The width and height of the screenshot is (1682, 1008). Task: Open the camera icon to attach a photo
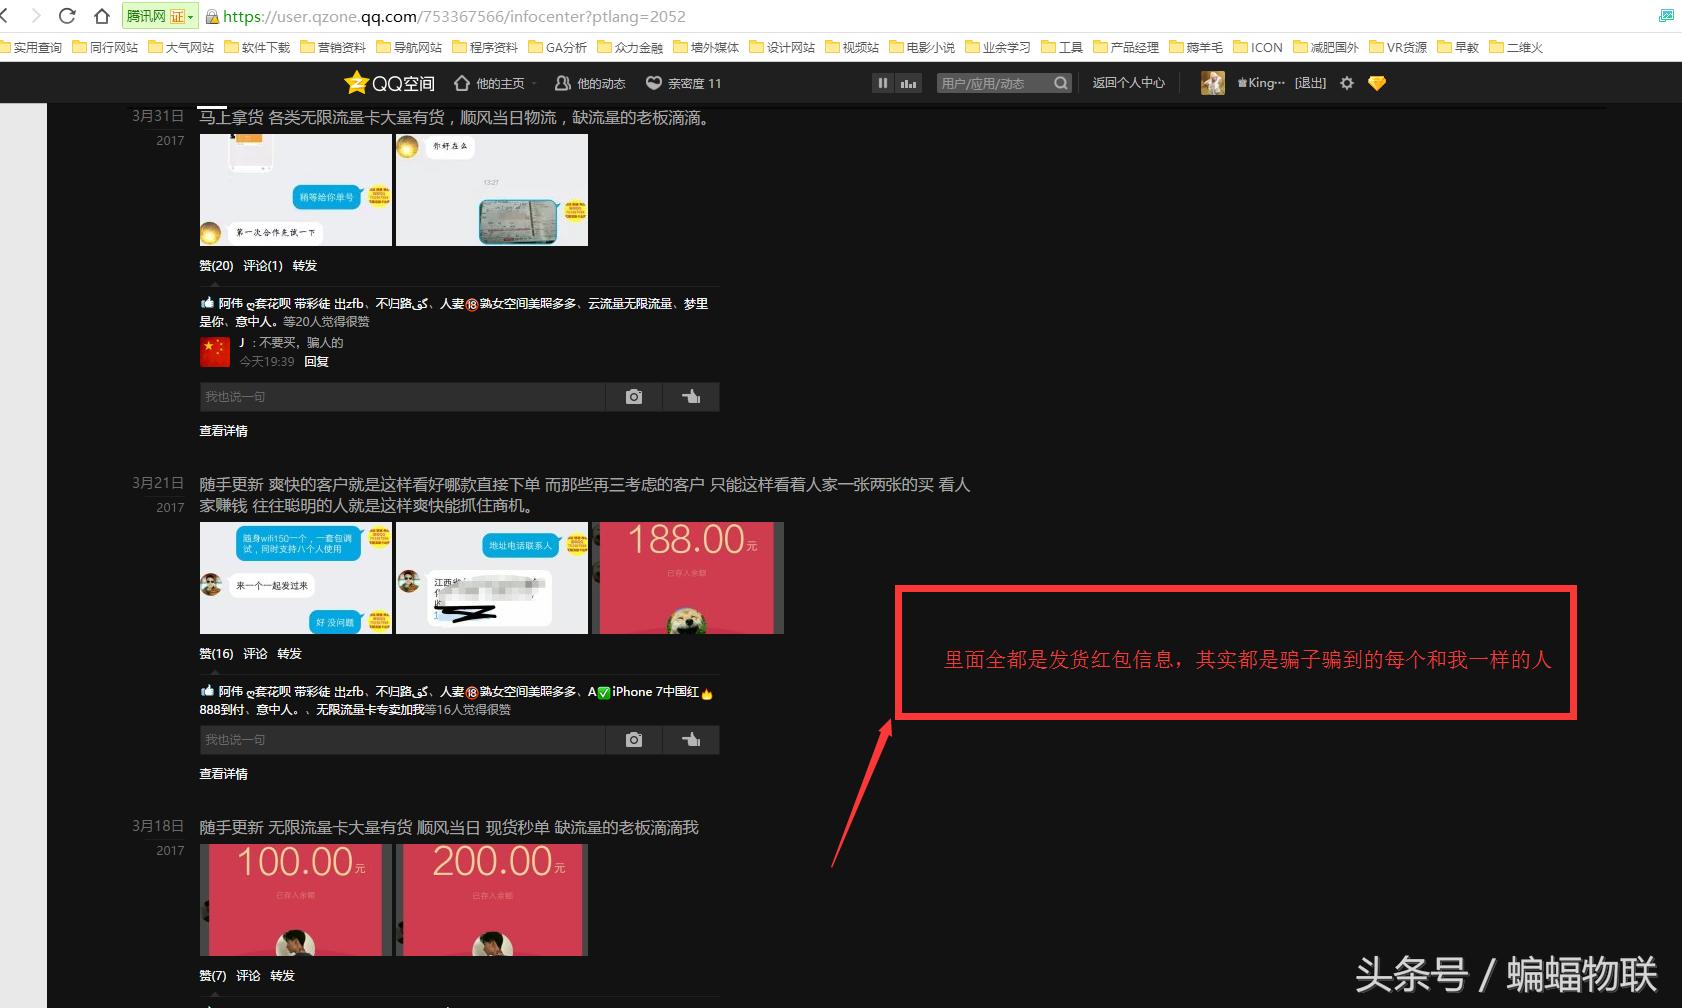point(633,397)
